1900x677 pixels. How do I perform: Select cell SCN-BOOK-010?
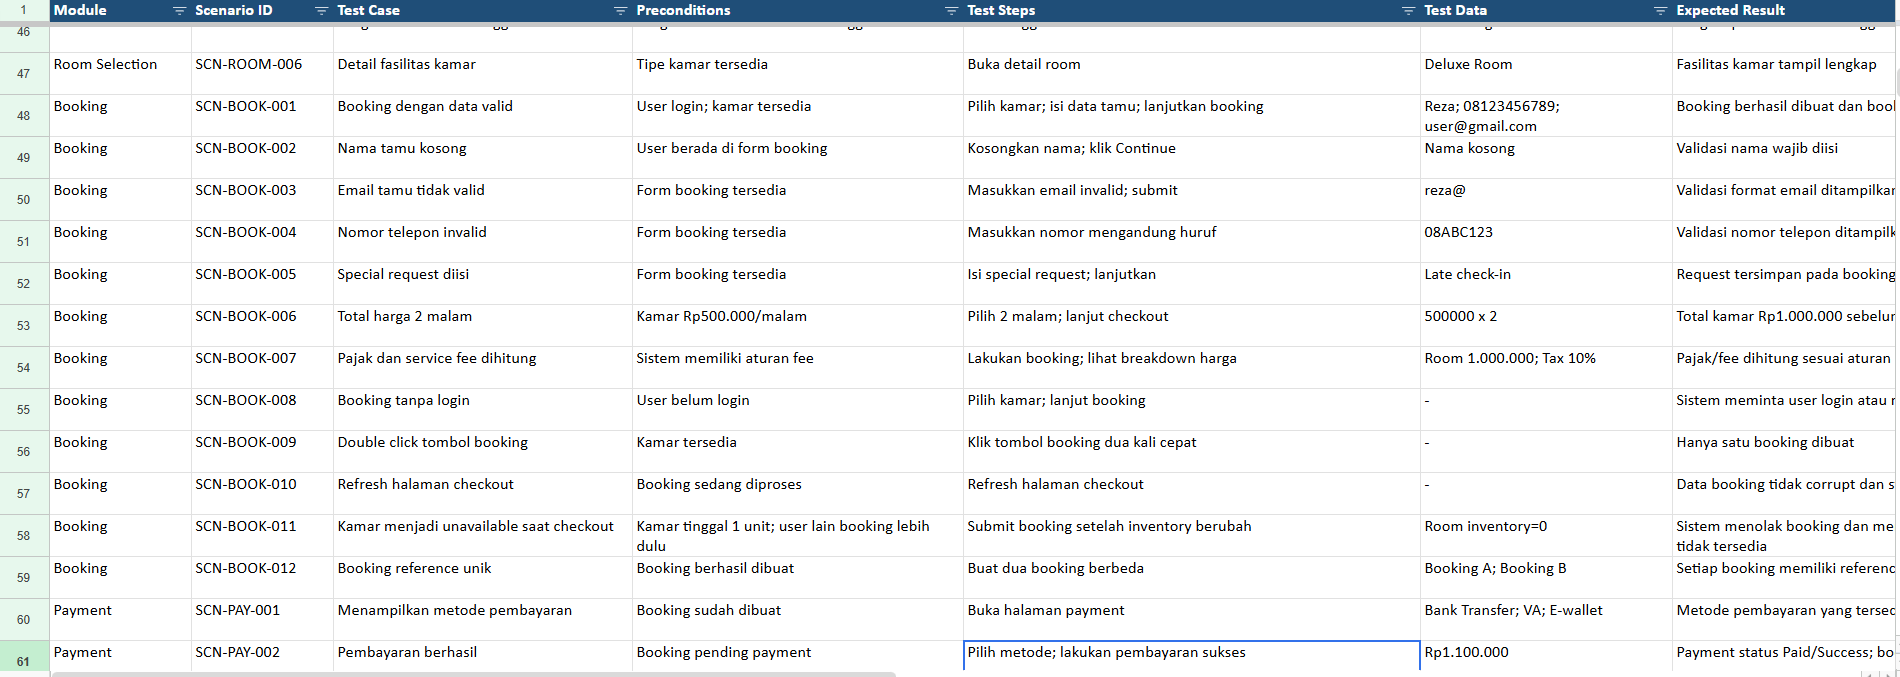(x=262, y=494)
